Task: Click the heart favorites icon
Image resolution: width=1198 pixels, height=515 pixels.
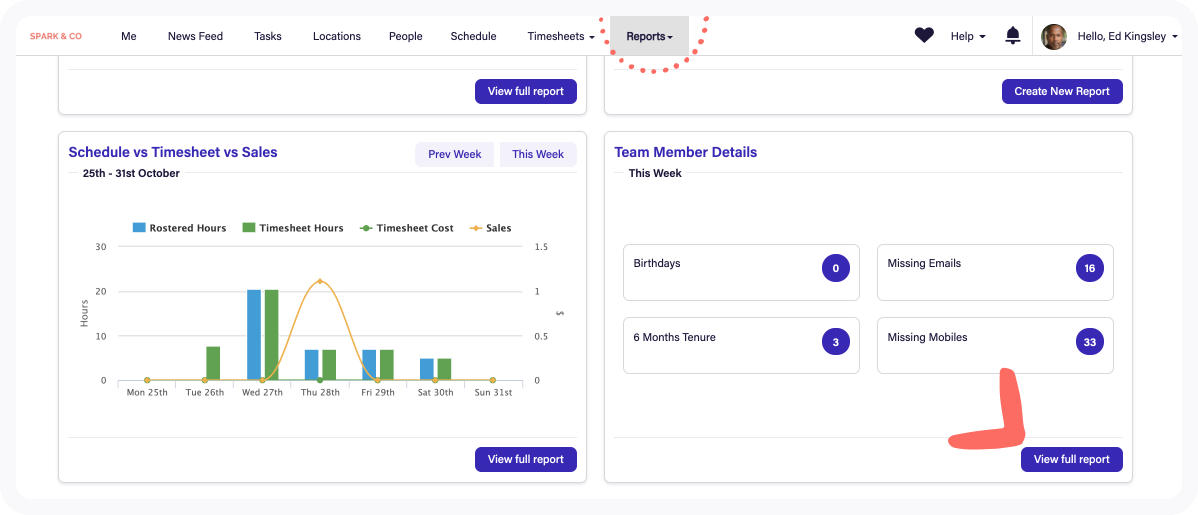Action: 924,36
